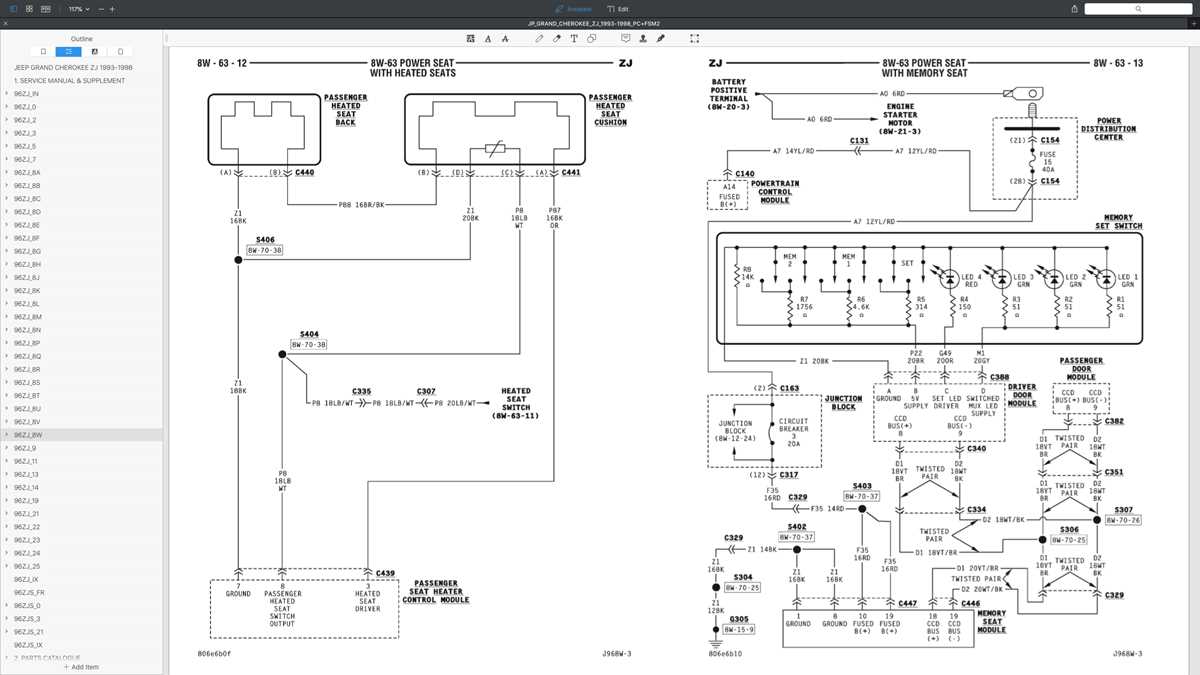Viewport: 1200px width, 675px height.
Task: Select the 96ZJ_8Q outline entry
Action: [27, 356]
